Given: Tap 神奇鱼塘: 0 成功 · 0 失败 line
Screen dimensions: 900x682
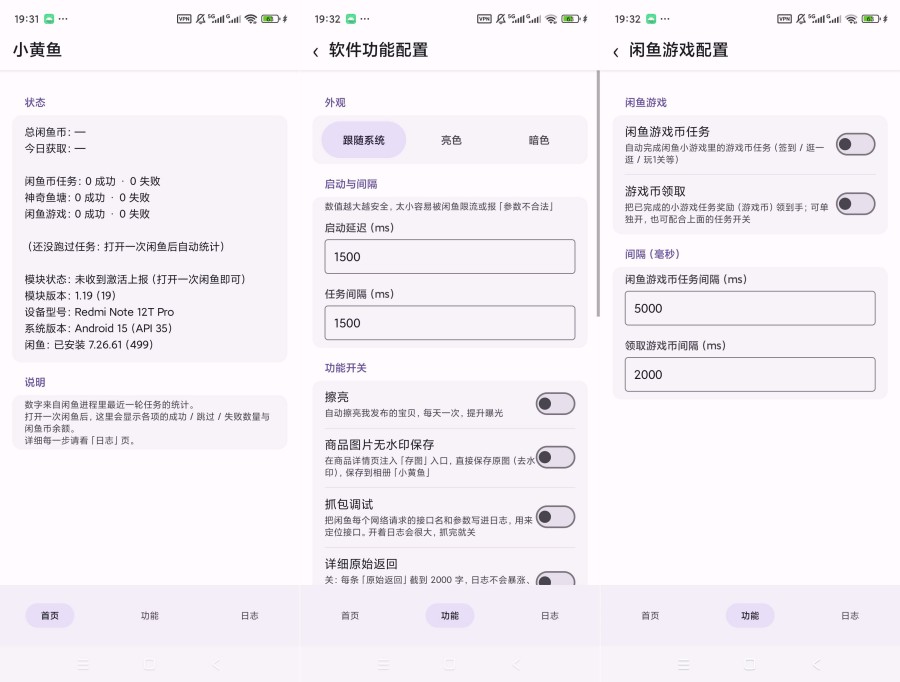Looking at the screenshot, I should click(x=87, y=197).
